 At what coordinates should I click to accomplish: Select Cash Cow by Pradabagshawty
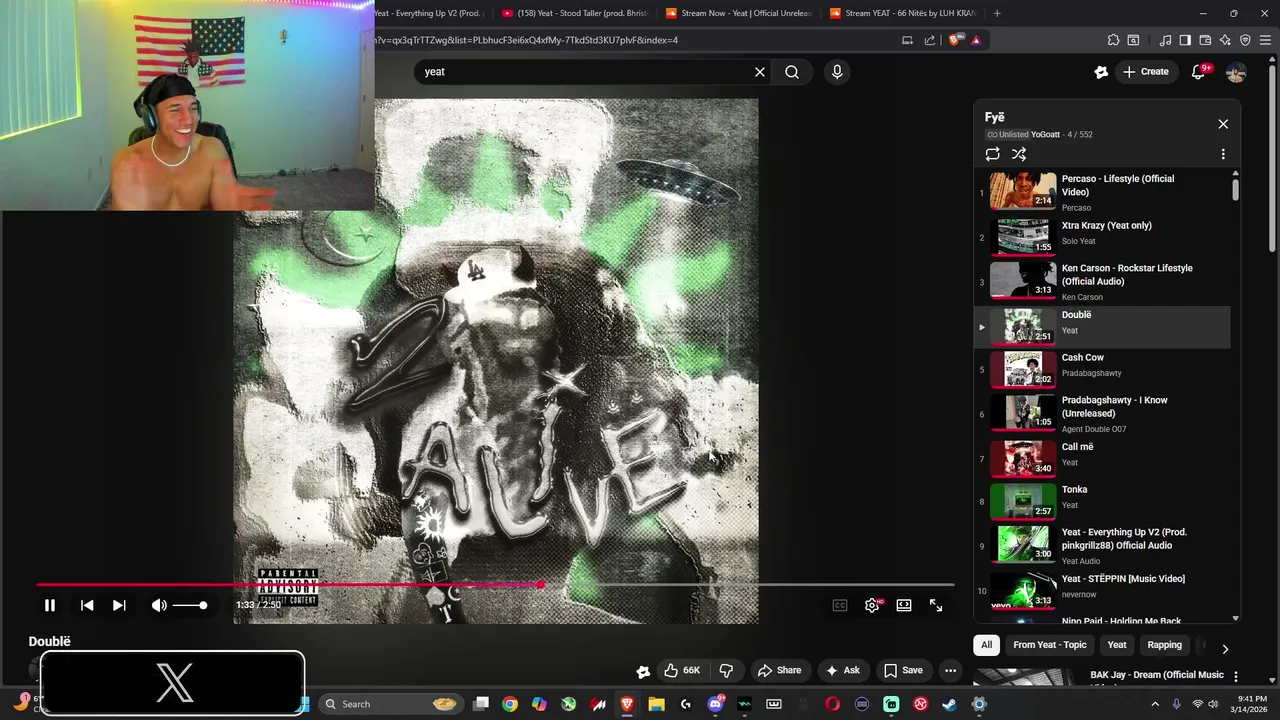[x=1102, y=368]
